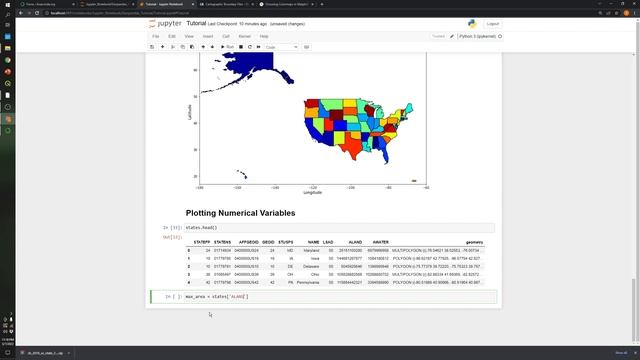Image resolution: width=640 pixels, height=360 pixels.
Task: Click the Python logo icon
Action: click(x=472, y=24)
